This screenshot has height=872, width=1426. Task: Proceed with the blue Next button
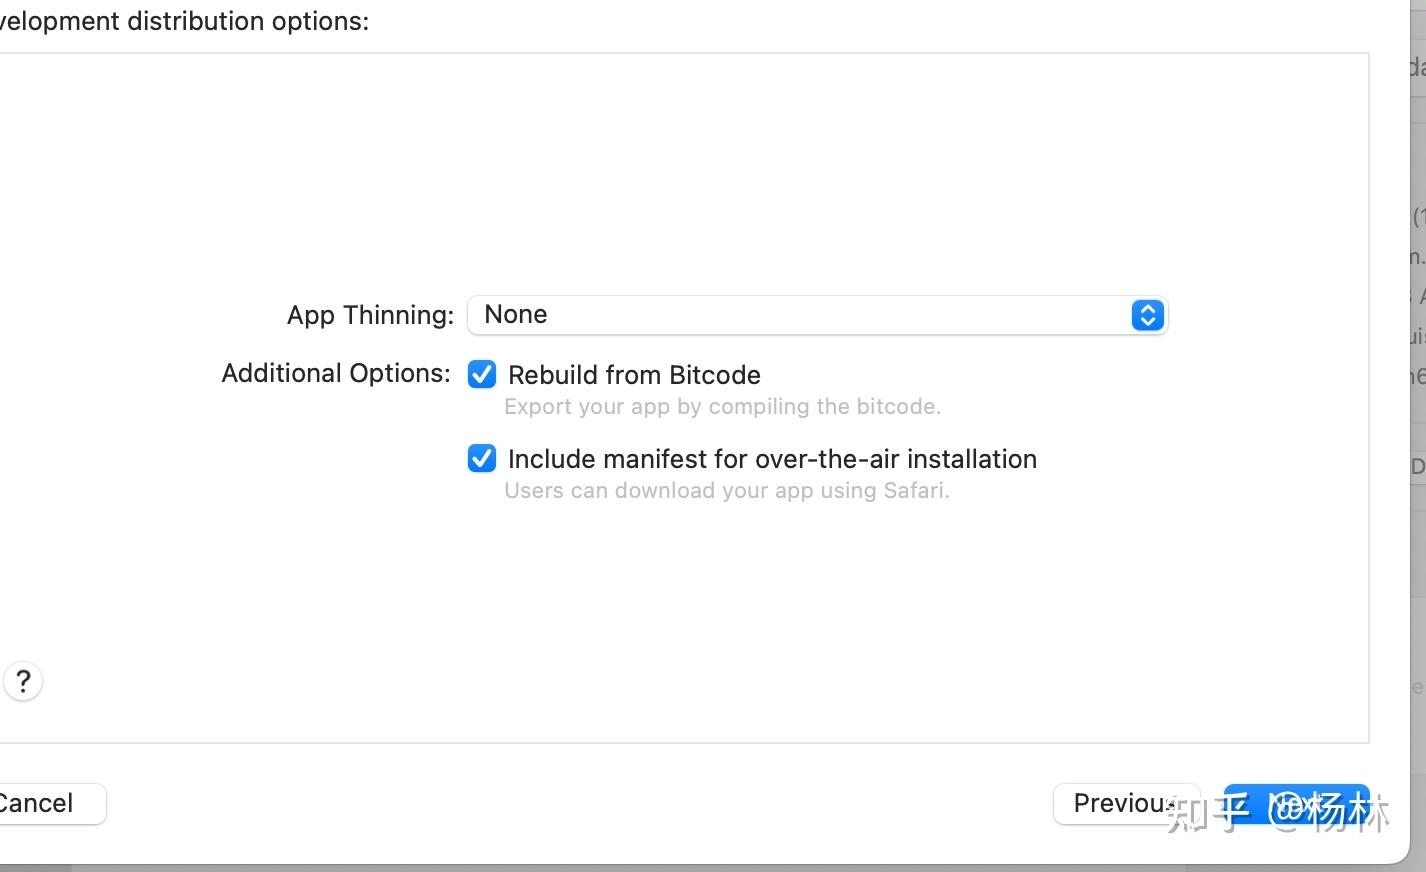click(1296, 803)
